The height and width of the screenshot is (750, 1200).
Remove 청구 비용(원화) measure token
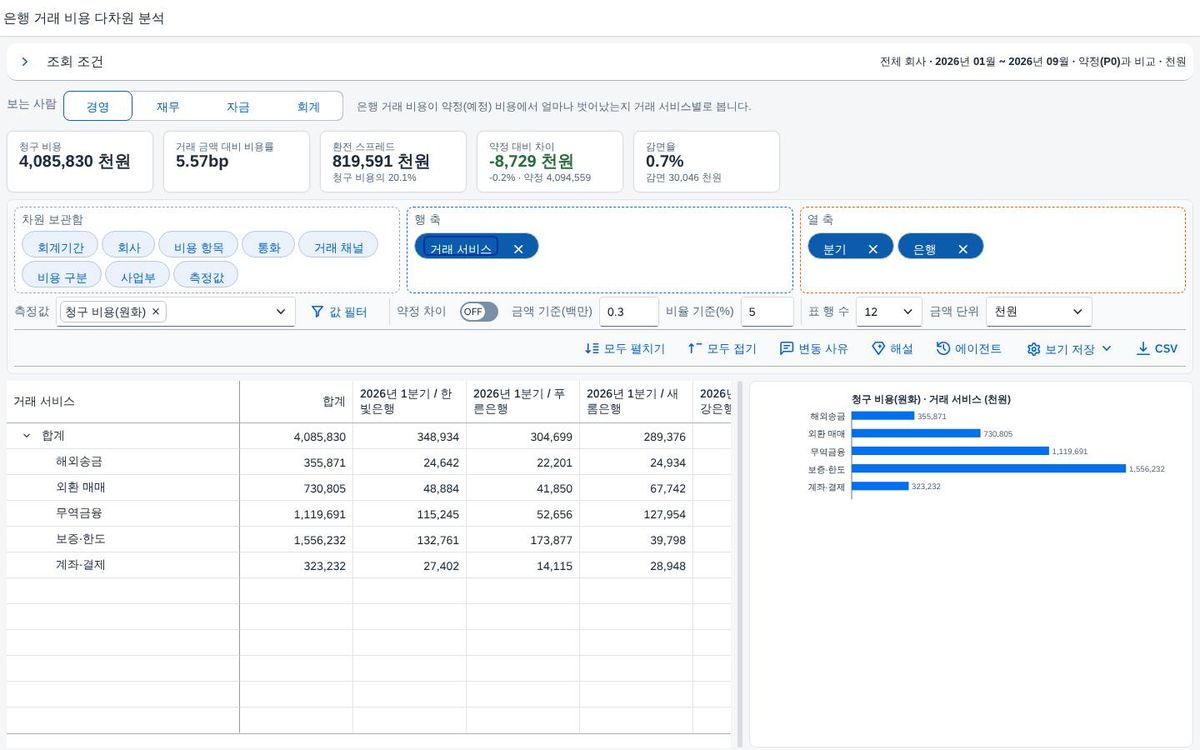point(156,312)
